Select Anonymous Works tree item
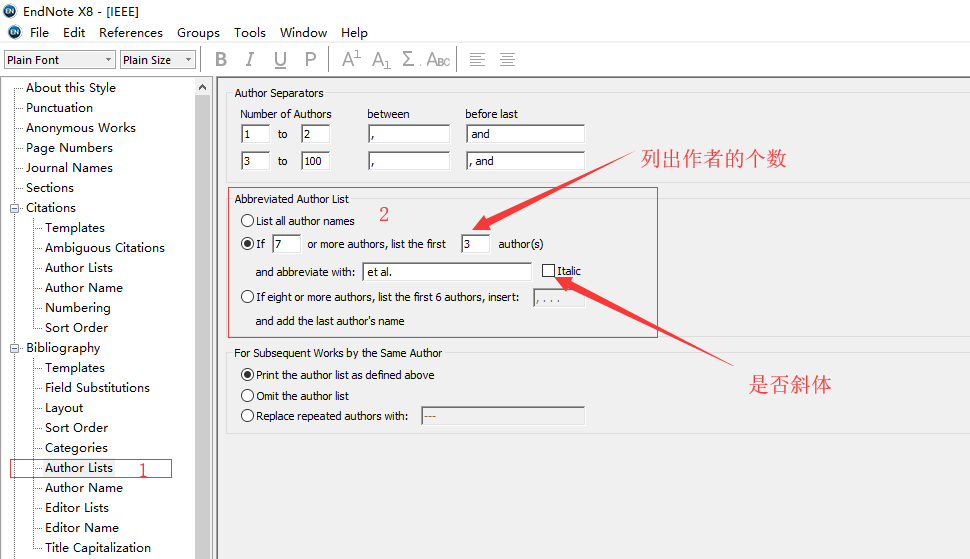 tap(80, 127)
